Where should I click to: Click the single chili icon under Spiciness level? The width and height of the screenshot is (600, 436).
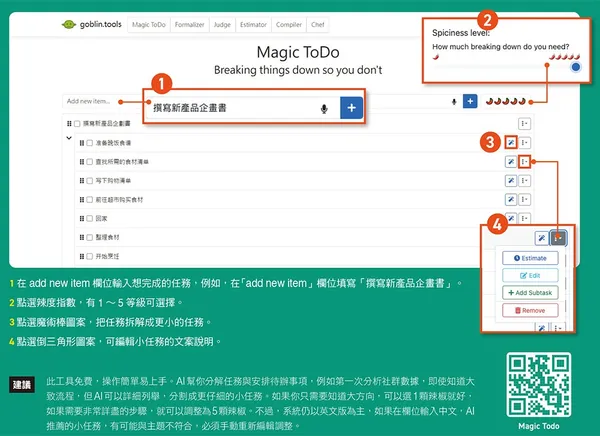pos(435,57)
